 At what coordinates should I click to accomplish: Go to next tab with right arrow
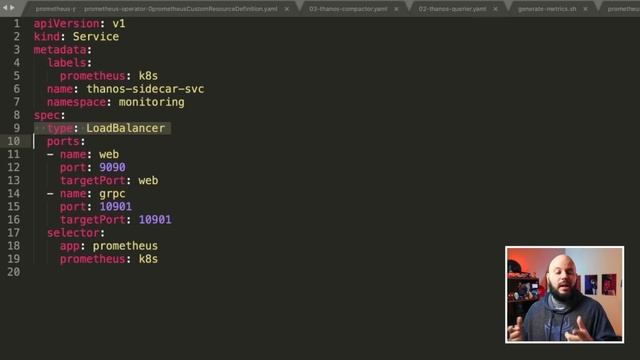tap(12, 8)
